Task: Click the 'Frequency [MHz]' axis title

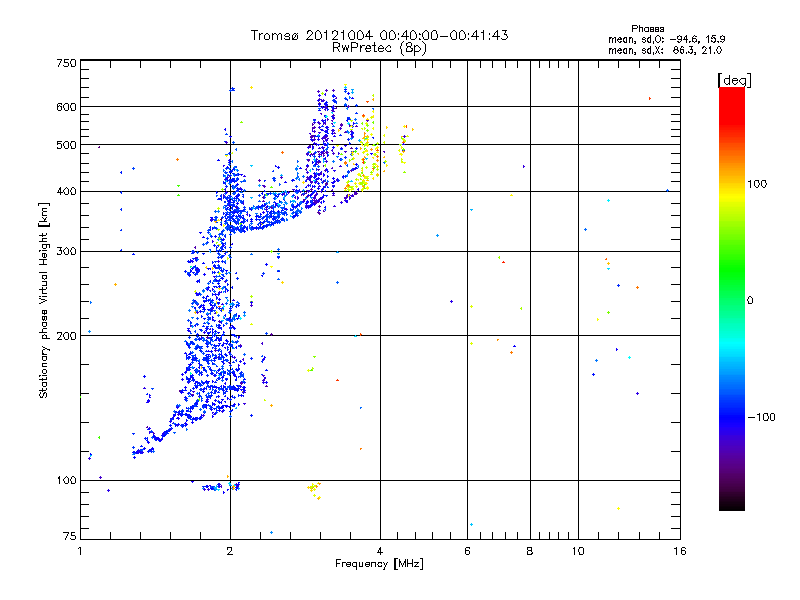Action: point(379,564)
